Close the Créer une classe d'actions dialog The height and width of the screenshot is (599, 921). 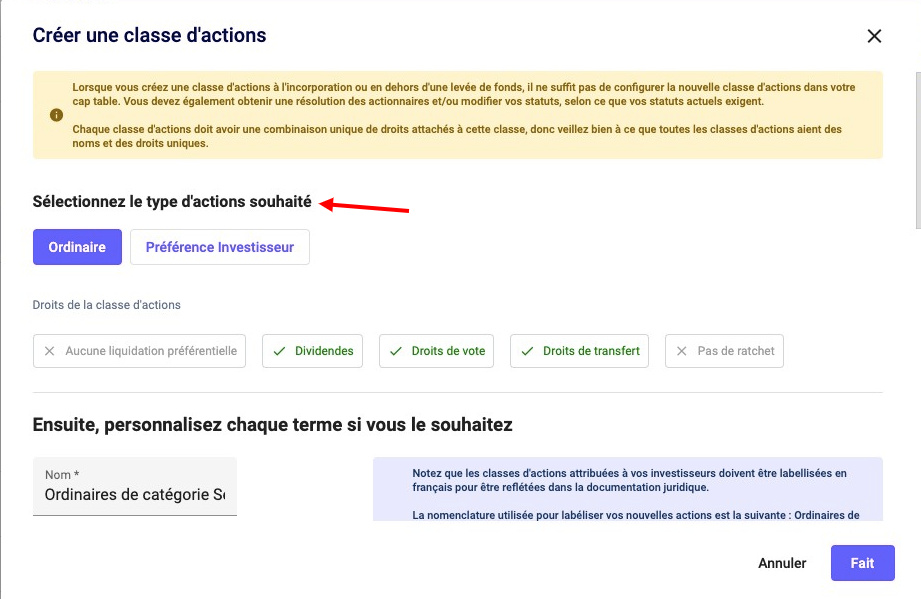pos(874,36)
